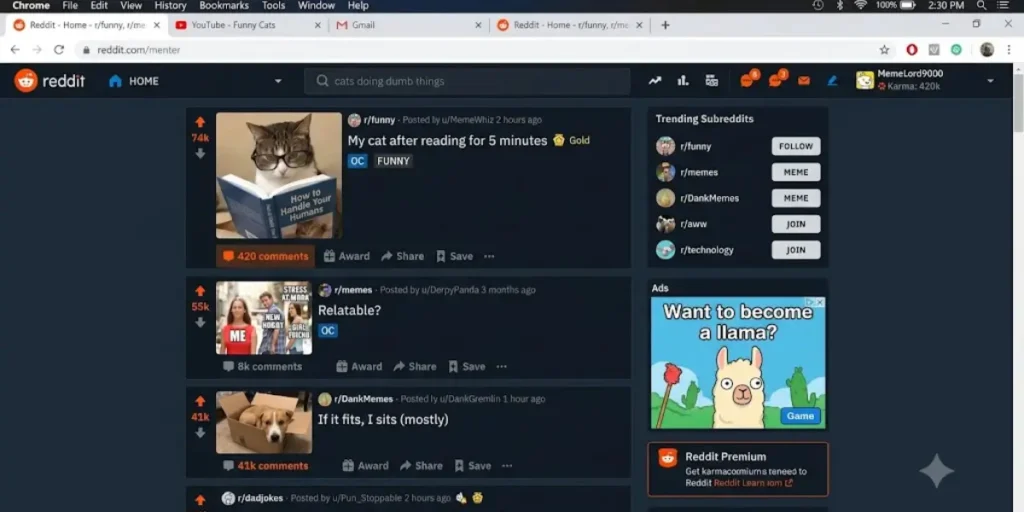Award the cat reading post
The image size is (1024, 512).
point(347,256)
